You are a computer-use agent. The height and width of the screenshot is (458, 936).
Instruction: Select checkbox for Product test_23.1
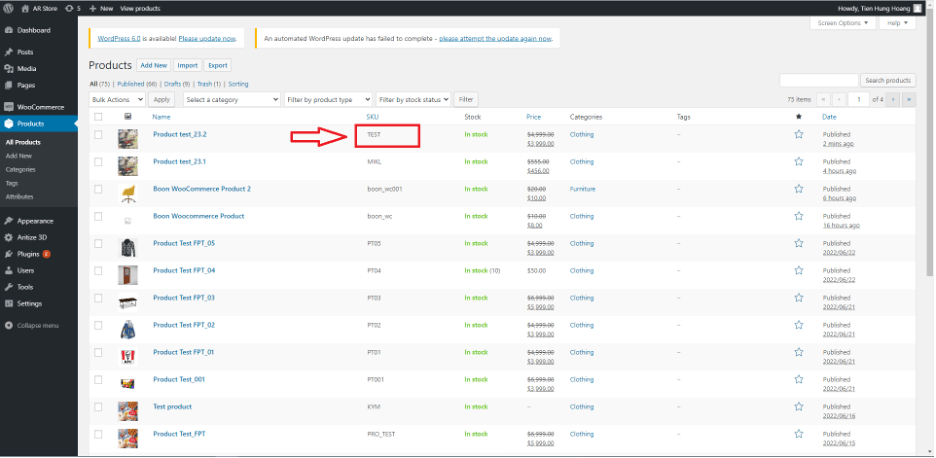pos(98,162)
